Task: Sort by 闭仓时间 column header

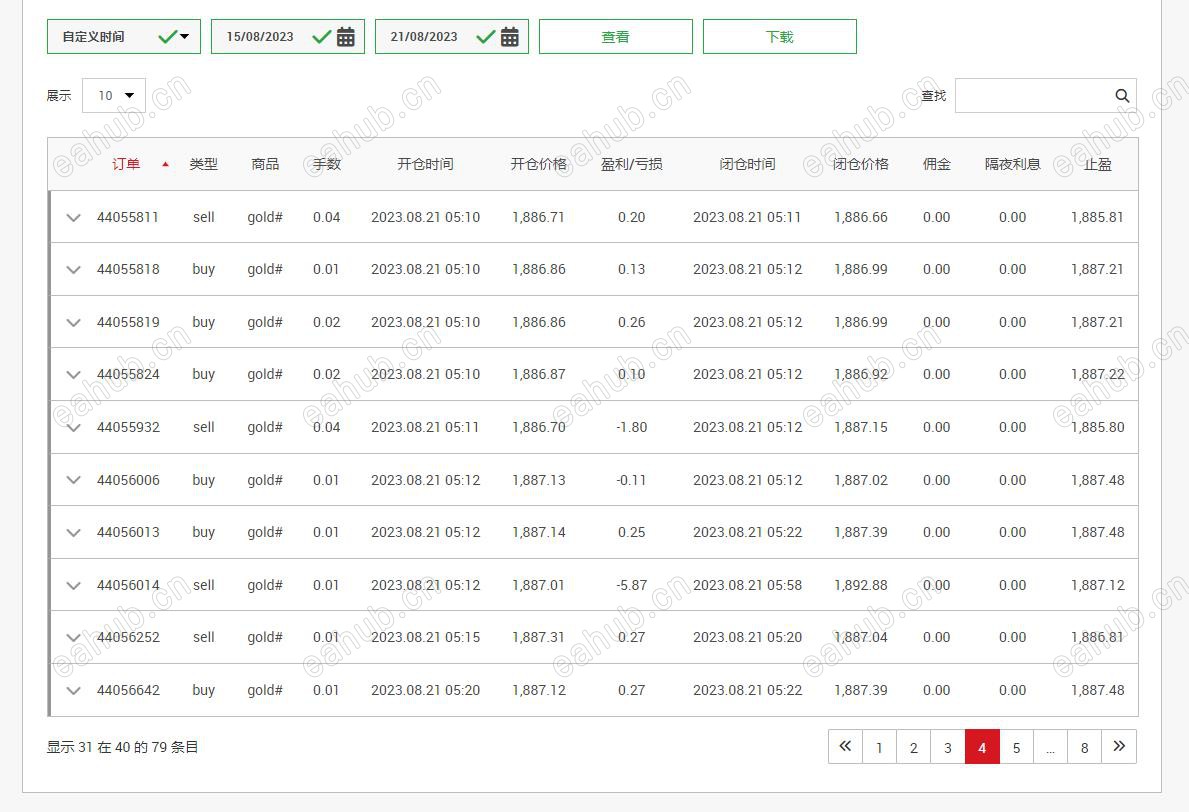Action: pos(748,164)
